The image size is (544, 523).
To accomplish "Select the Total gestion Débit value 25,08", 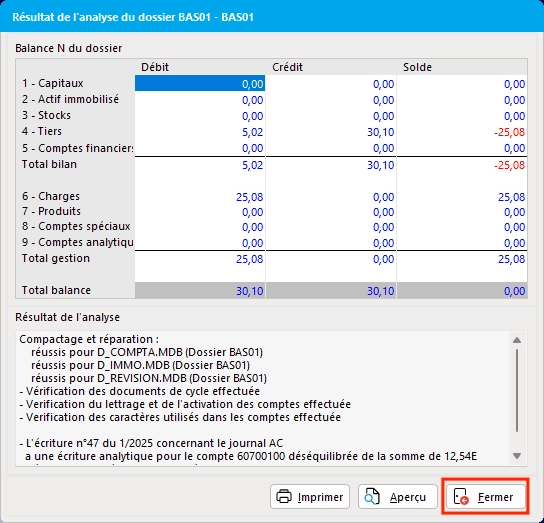I will pyautogui.click(x=249, y=259).
